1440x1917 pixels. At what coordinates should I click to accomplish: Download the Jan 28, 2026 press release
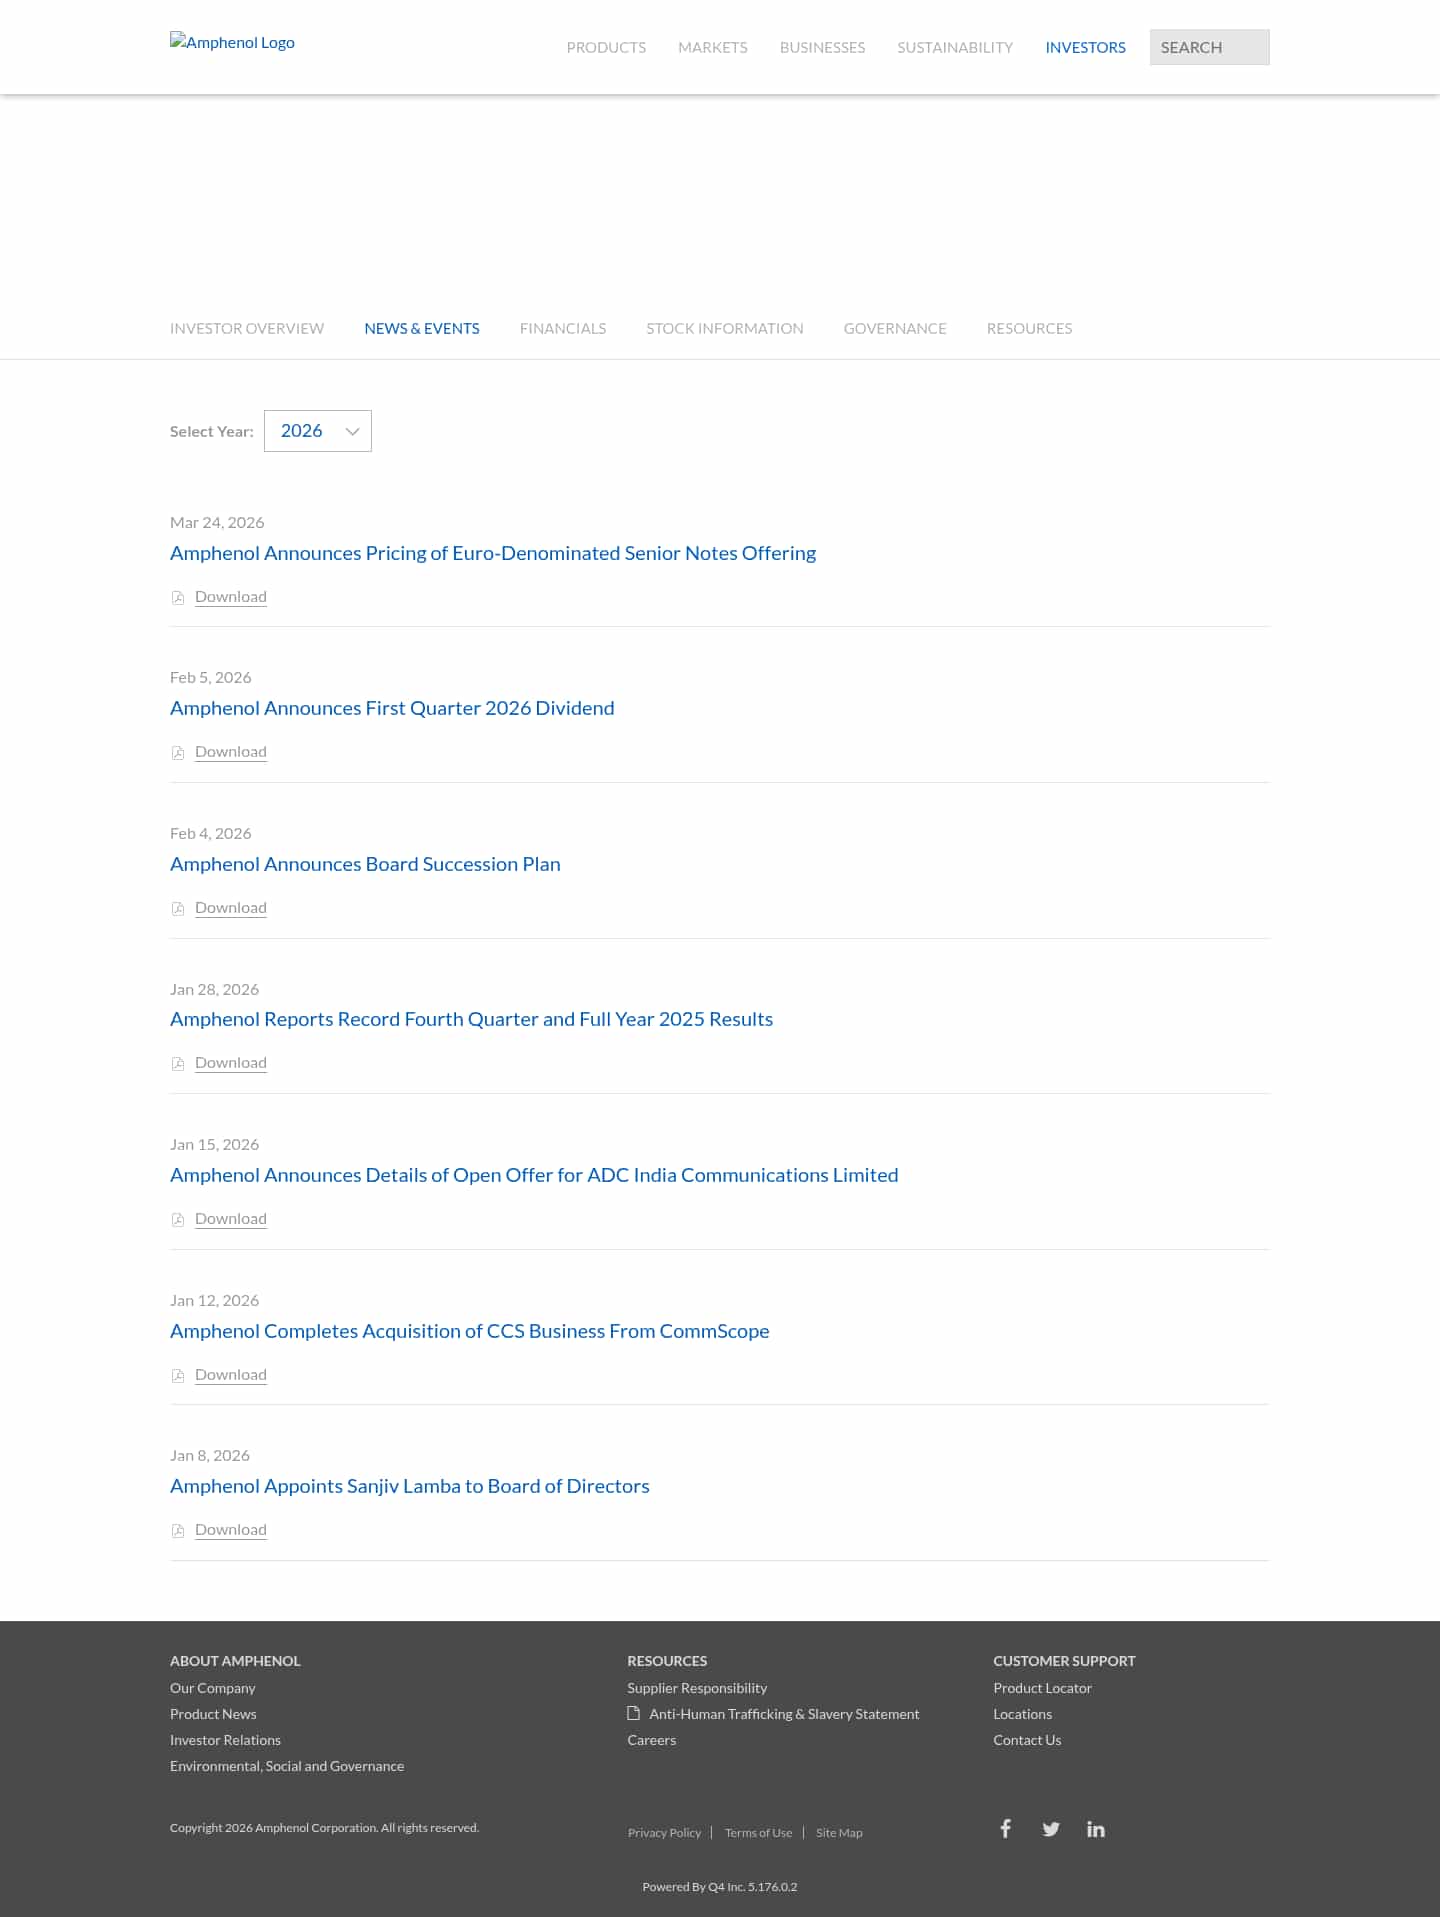coord(231,1063)
